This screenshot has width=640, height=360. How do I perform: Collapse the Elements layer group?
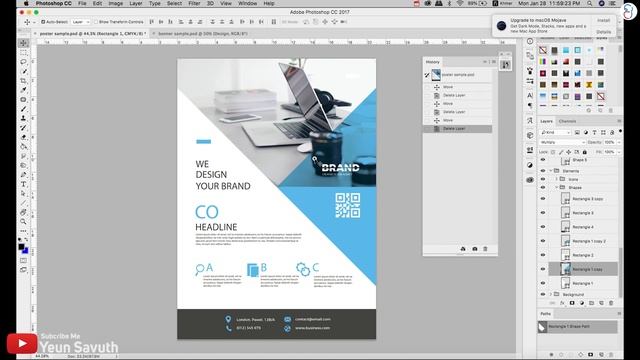(x=551, y=171)
